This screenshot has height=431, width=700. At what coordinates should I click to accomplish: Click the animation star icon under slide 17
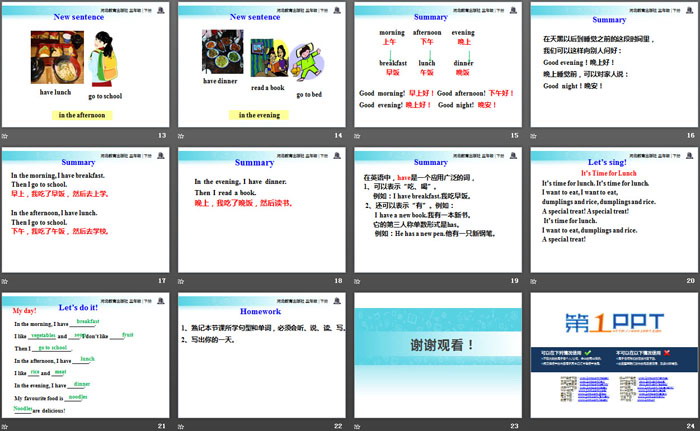[x=4, y=281]
